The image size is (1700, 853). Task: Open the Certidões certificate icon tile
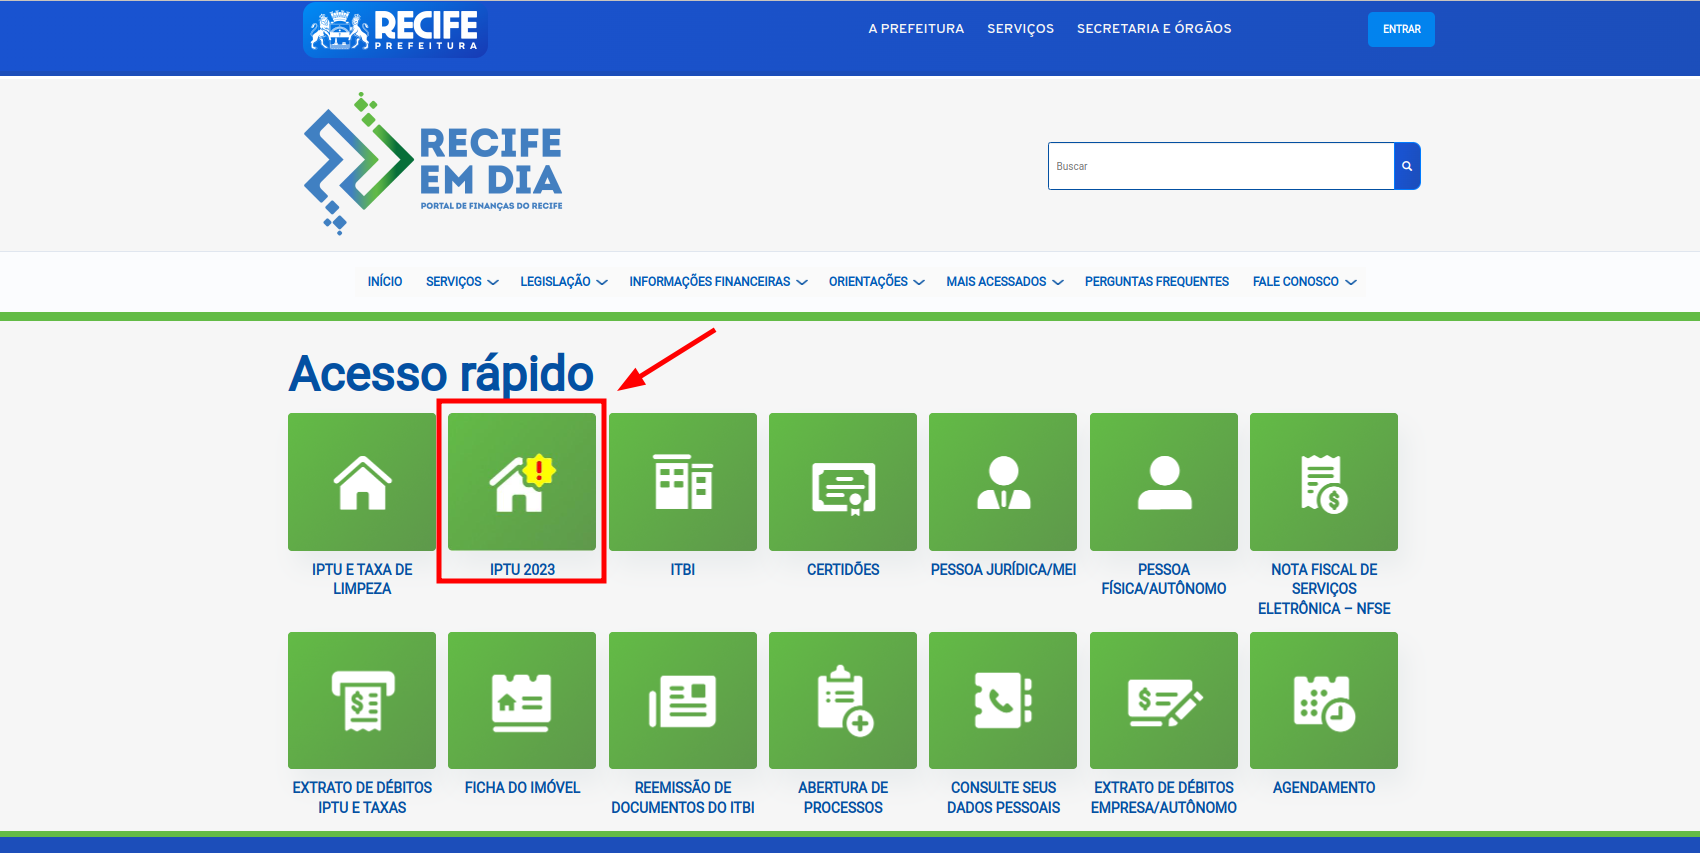(x=843, y=482)
